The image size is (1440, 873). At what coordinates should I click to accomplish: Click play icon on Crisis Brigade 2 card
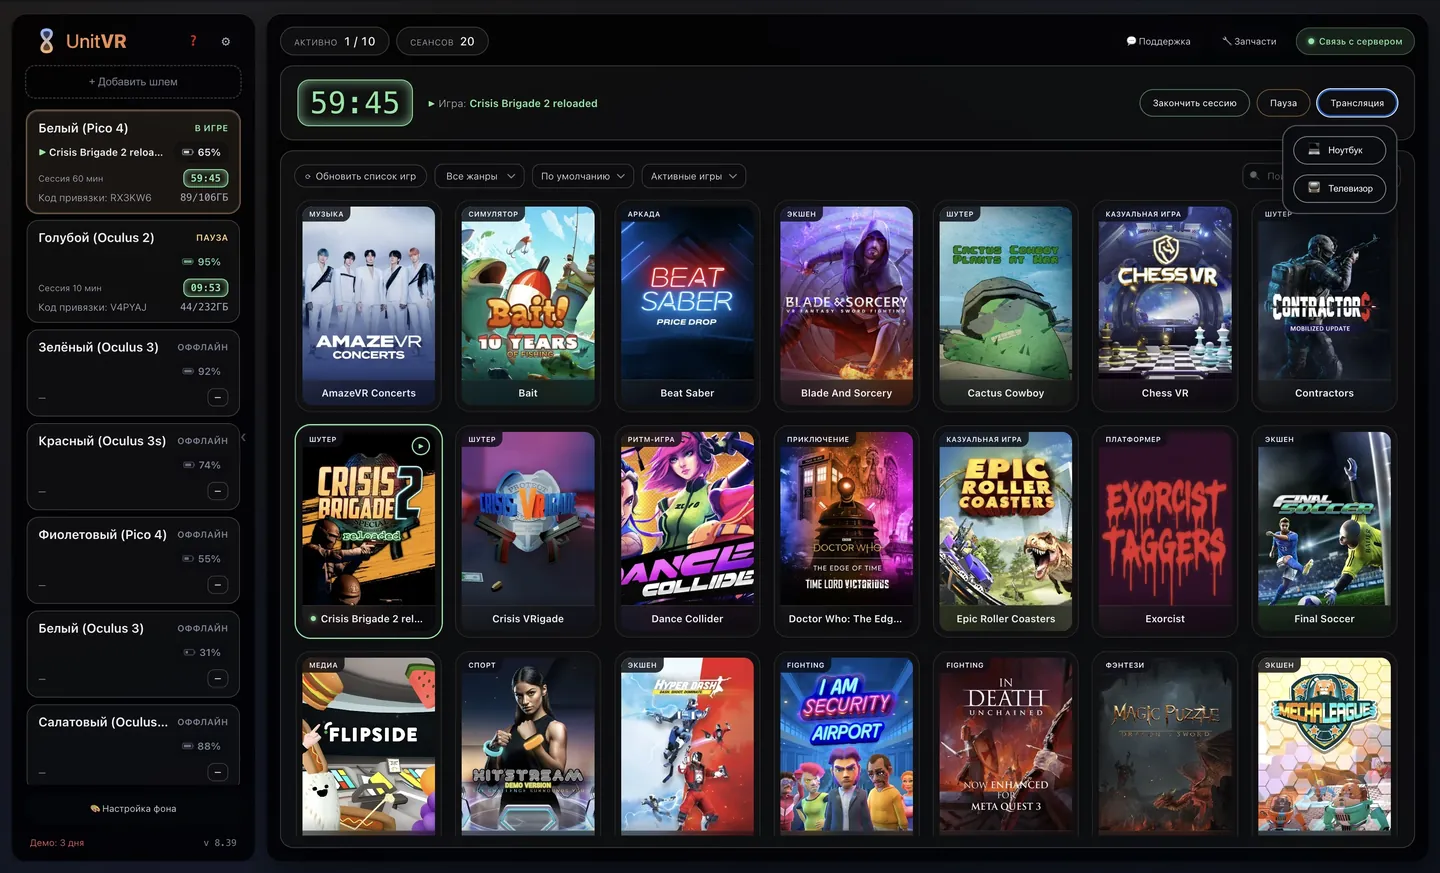click(x=421, y=446)
